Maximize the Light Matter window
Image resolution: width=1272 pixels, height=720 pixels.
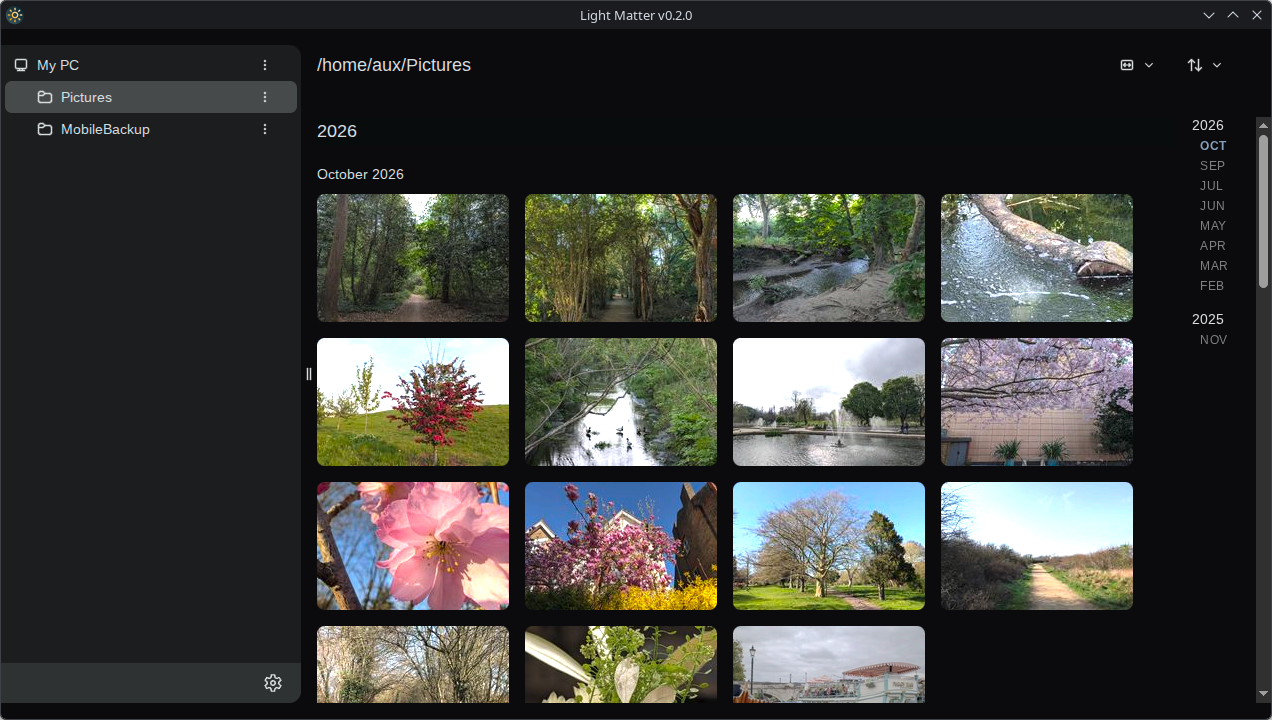(x=1233, y=15)
